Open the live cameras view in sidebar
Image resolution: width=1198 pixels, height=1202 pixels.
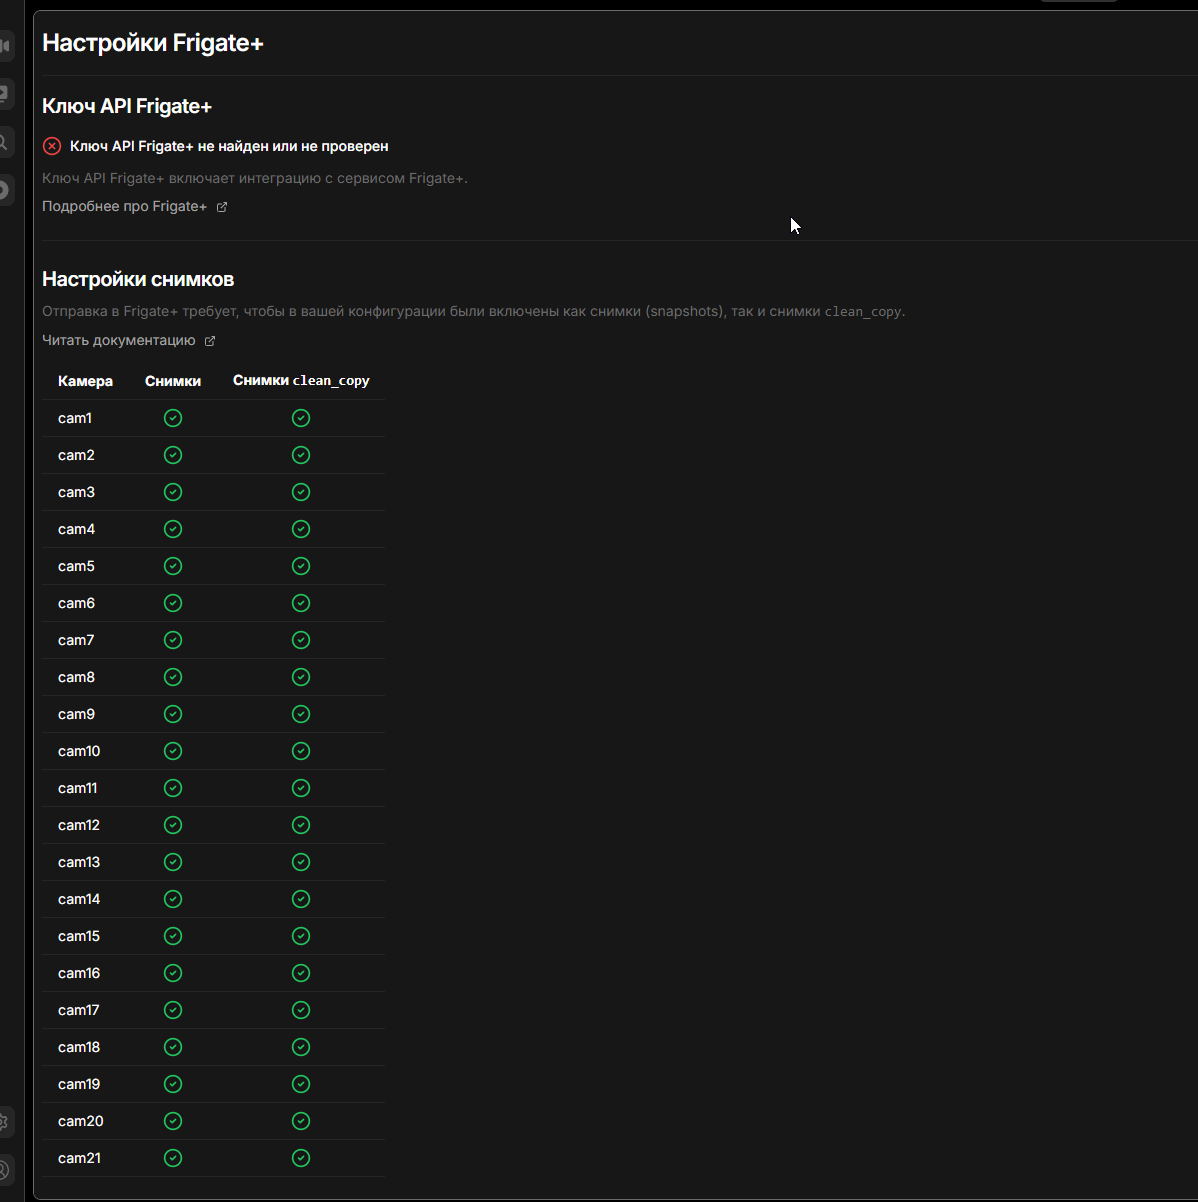5,46
